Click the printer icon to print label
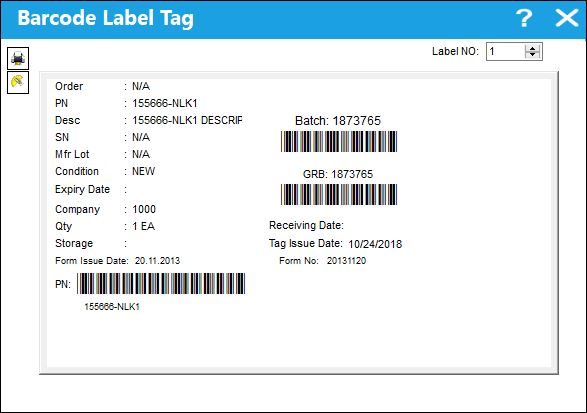 [x=18, y=58]
